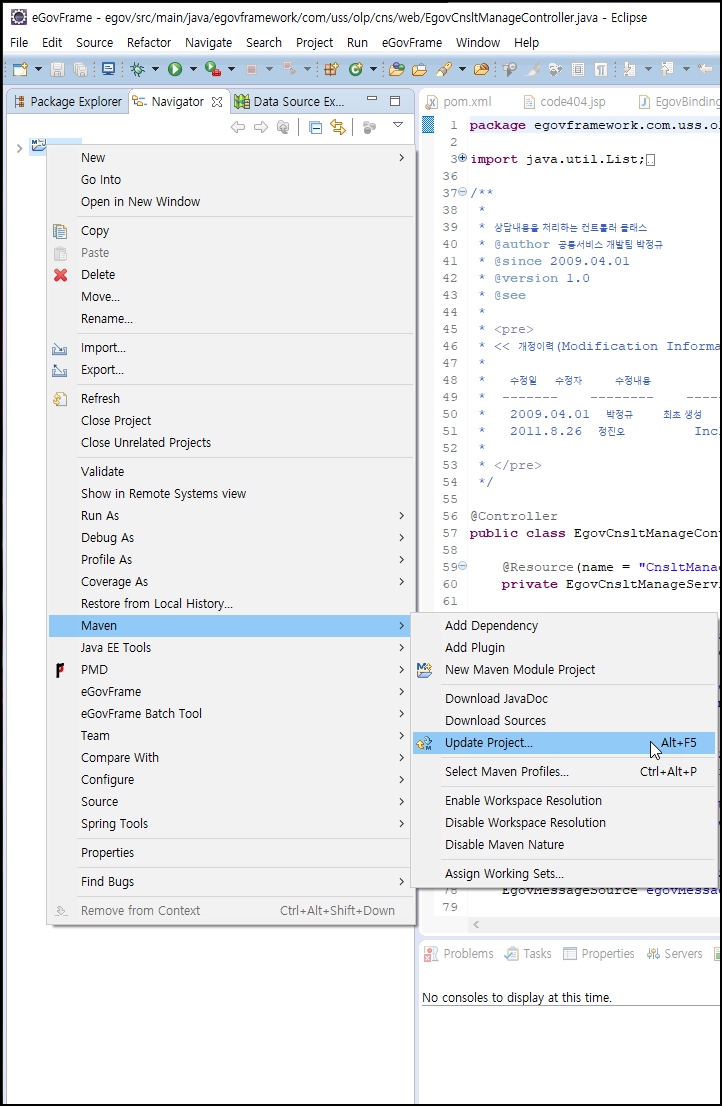Open the Run As submenu
The height and width of the screenshot is (1106, 722).
point(231,516)
